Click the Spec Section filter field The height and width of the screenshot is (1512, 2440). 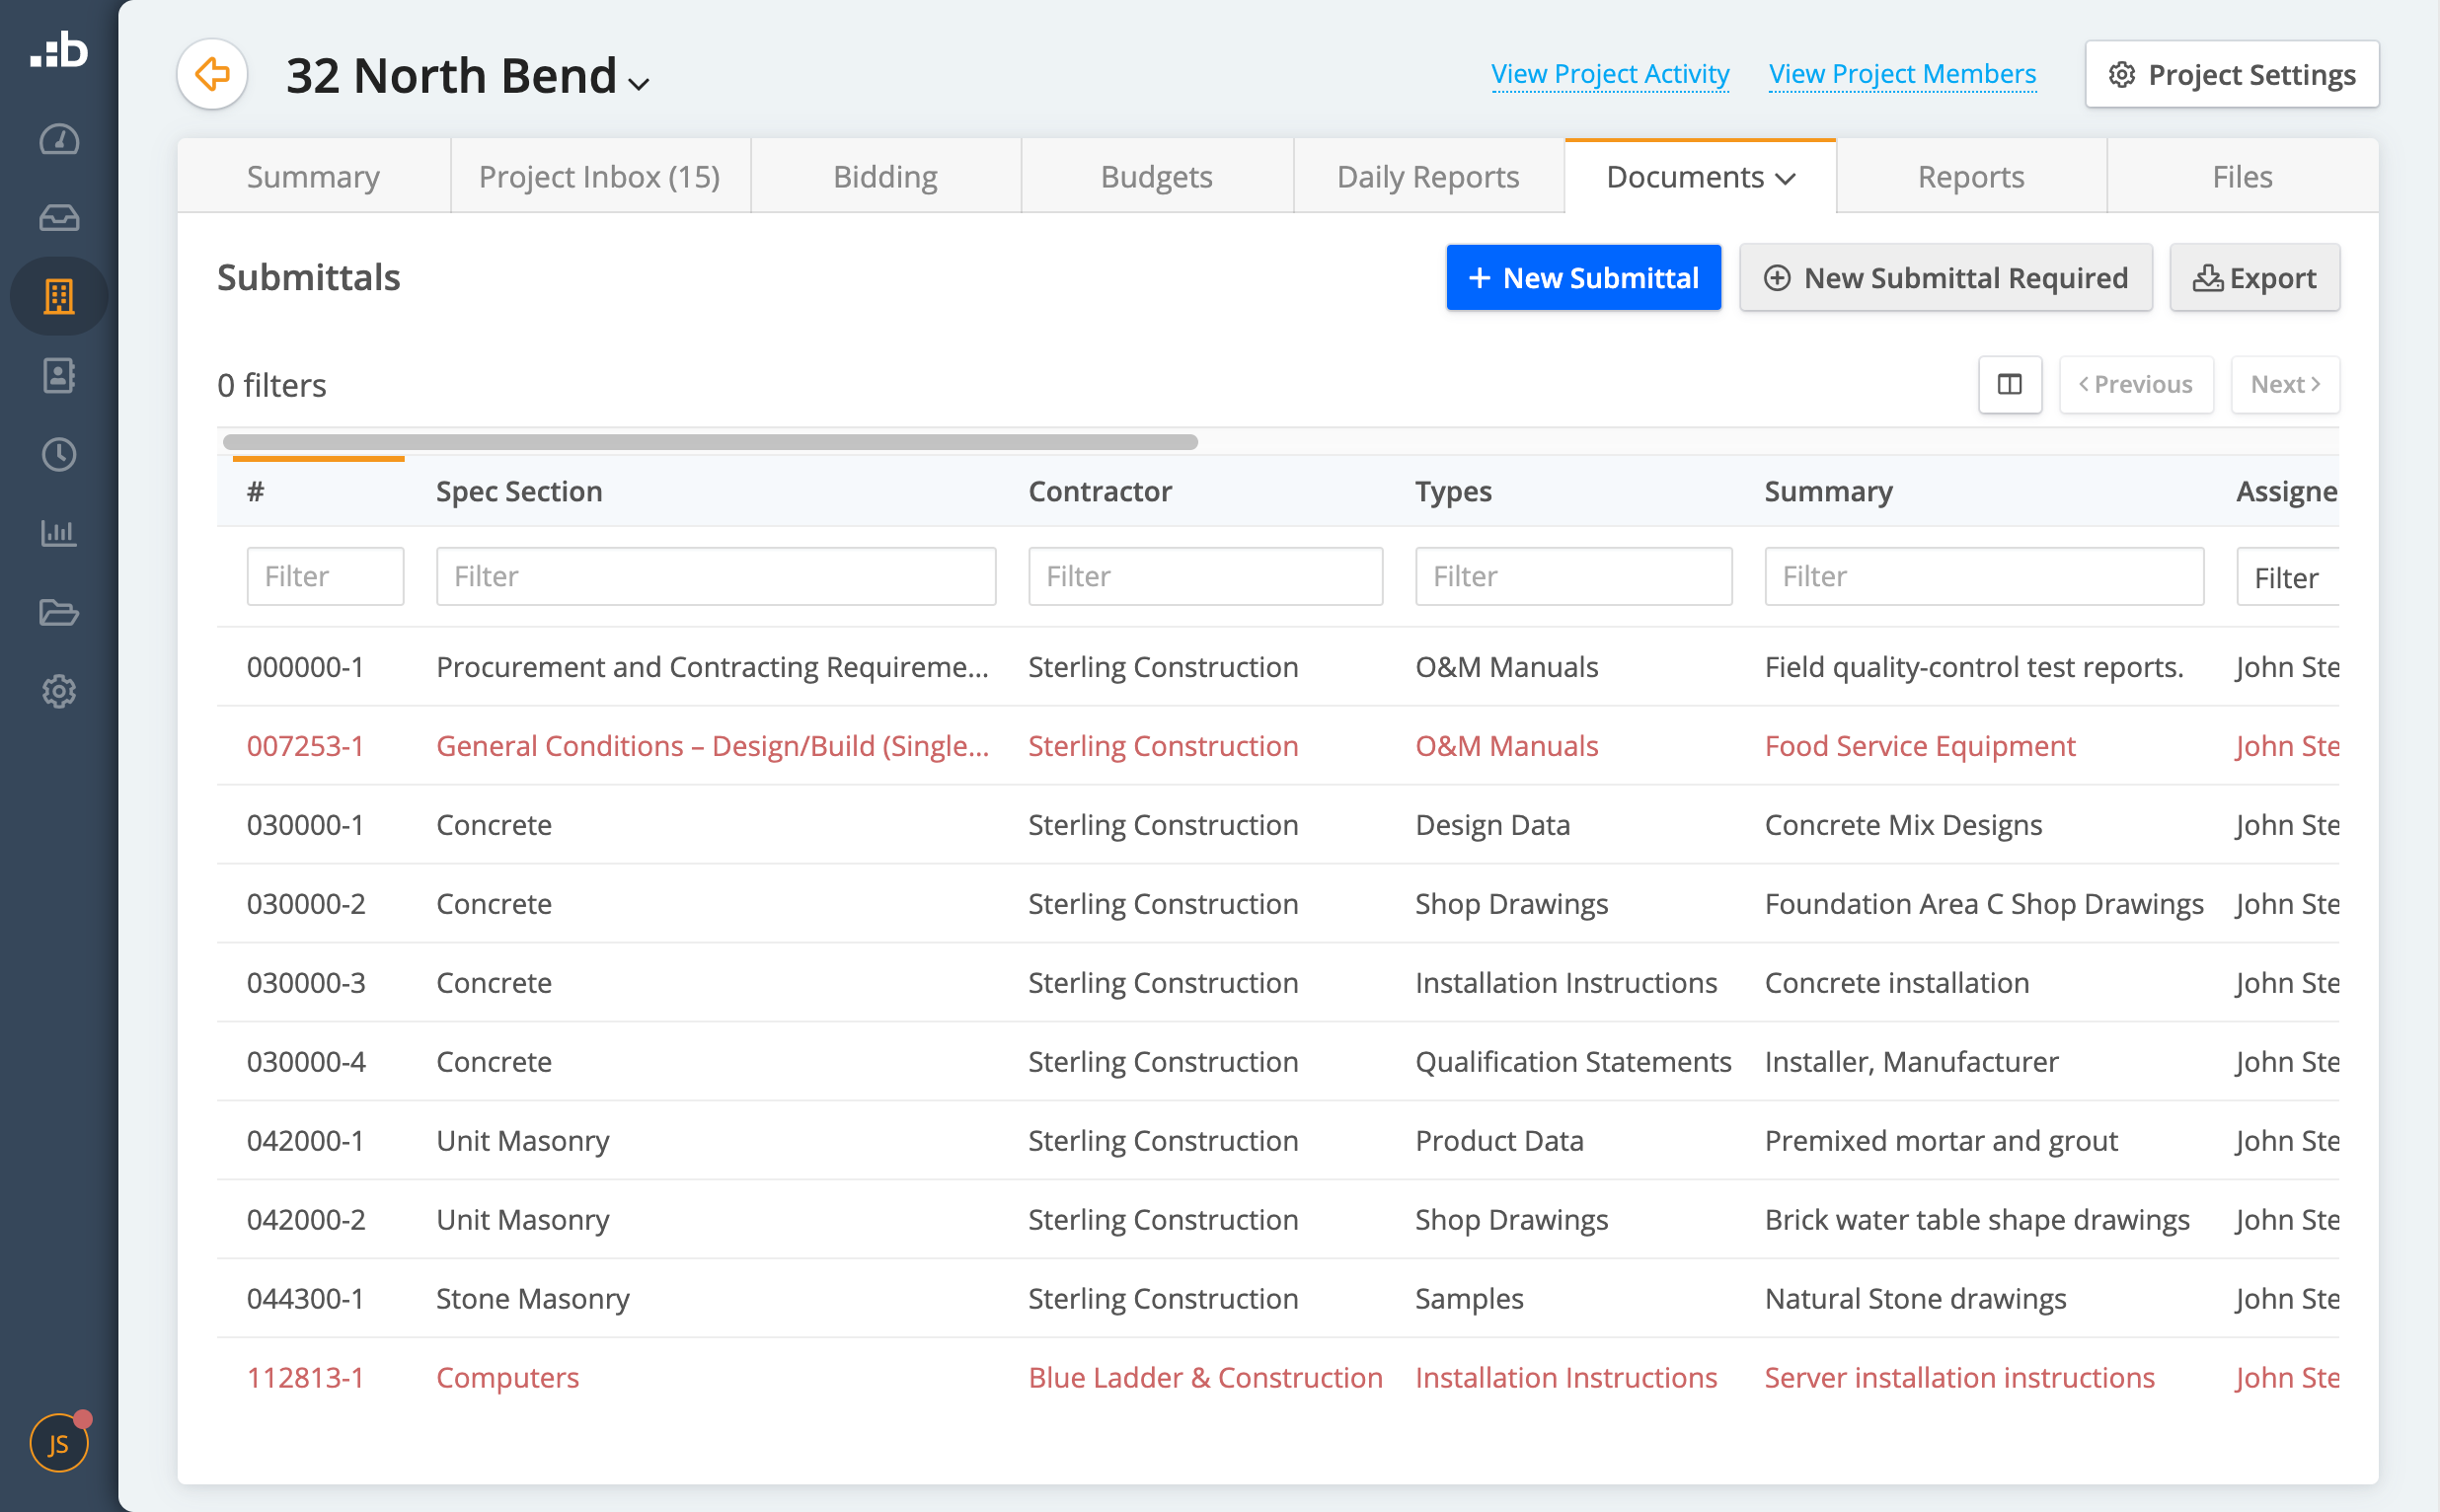[x=715, y=576]
